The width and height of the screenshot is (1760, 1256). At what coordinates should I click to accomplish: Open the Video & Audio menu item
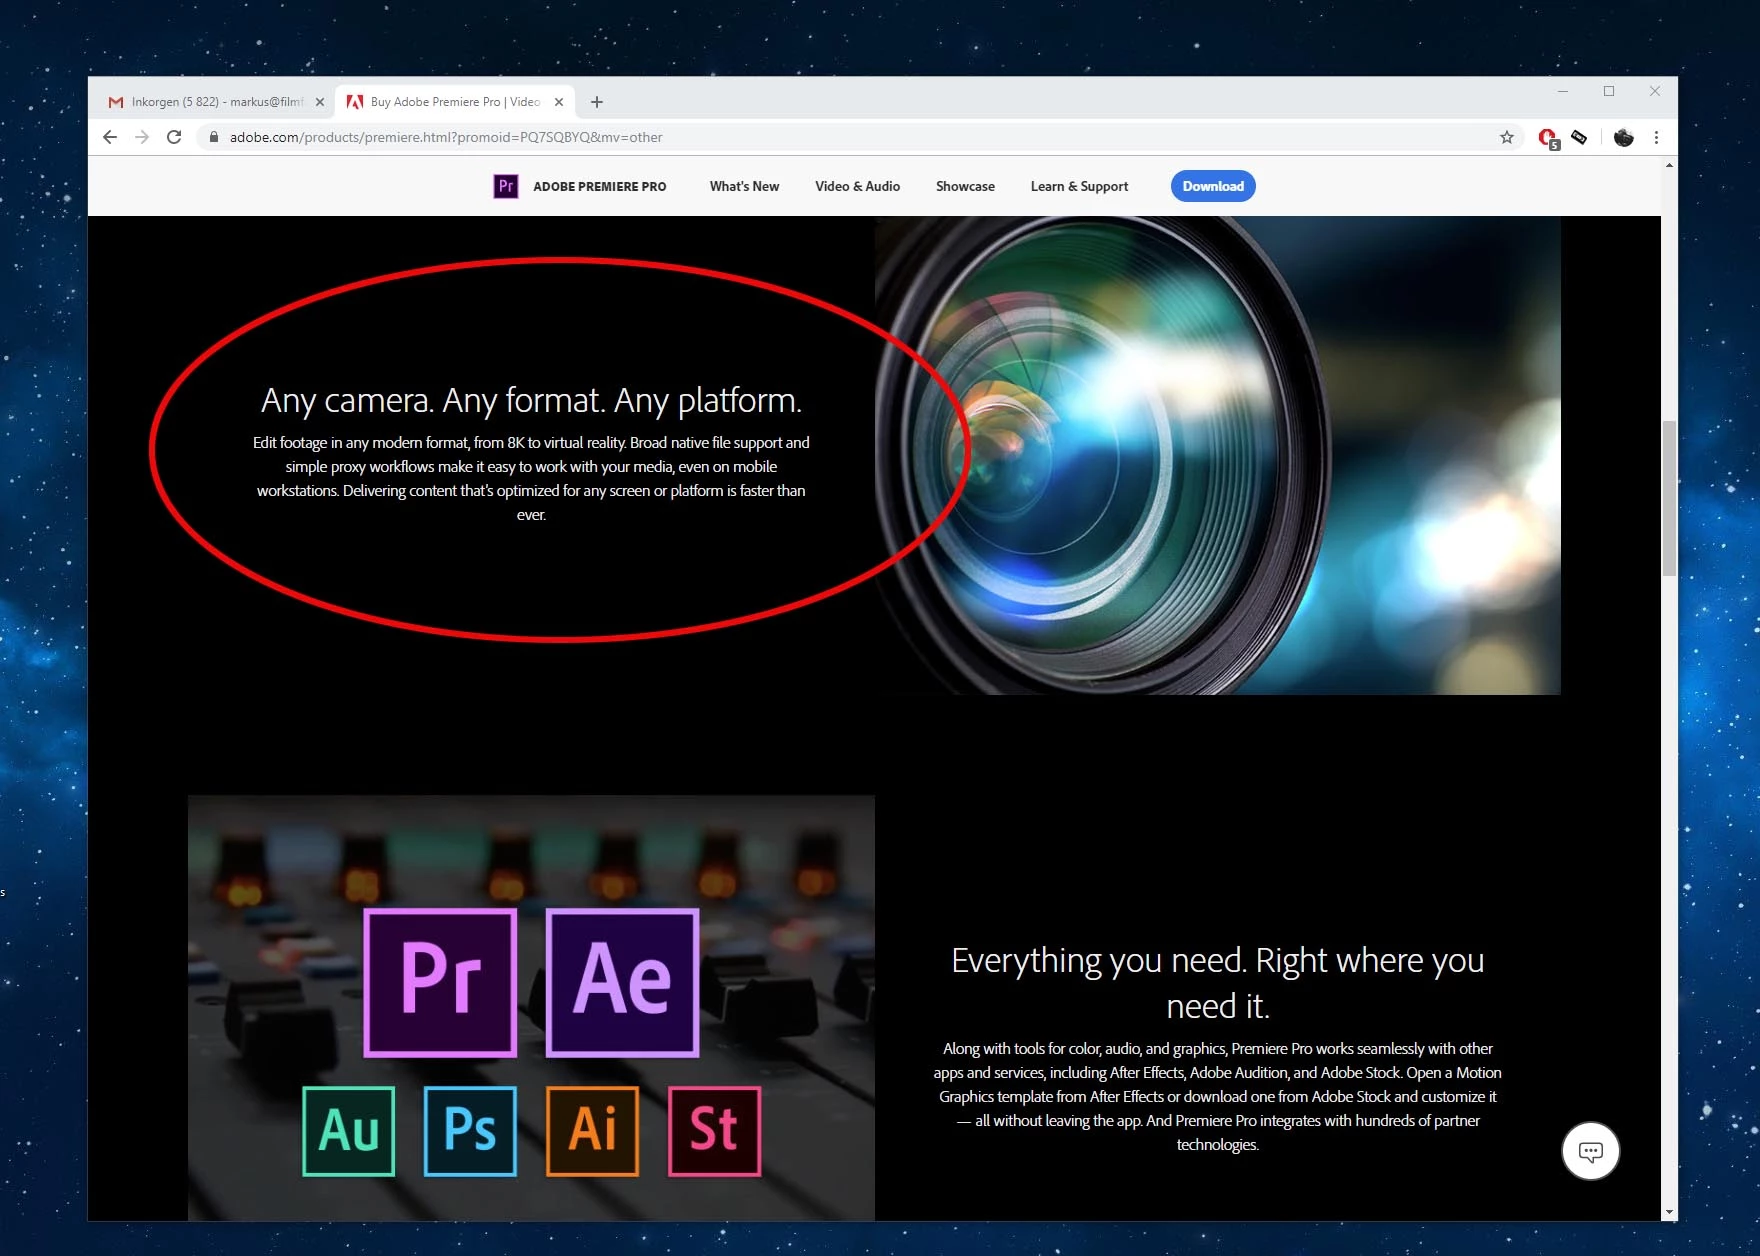(857, 187)
